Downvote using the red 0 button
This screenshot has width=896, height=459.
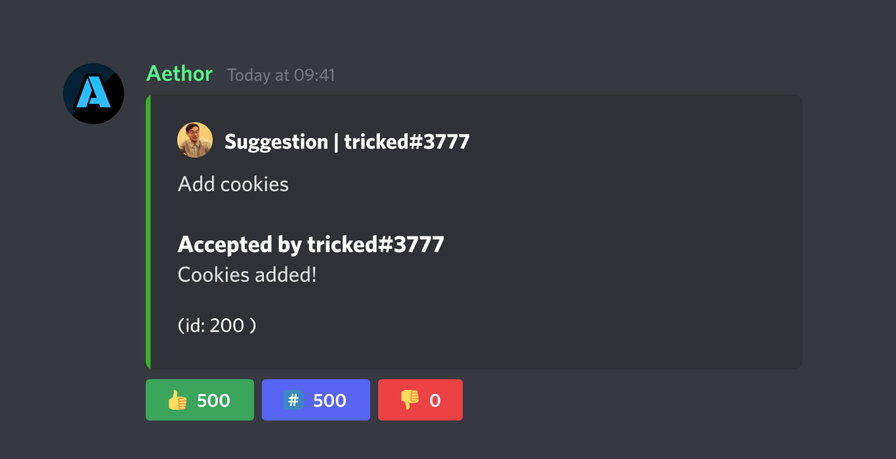coord(421,400)
